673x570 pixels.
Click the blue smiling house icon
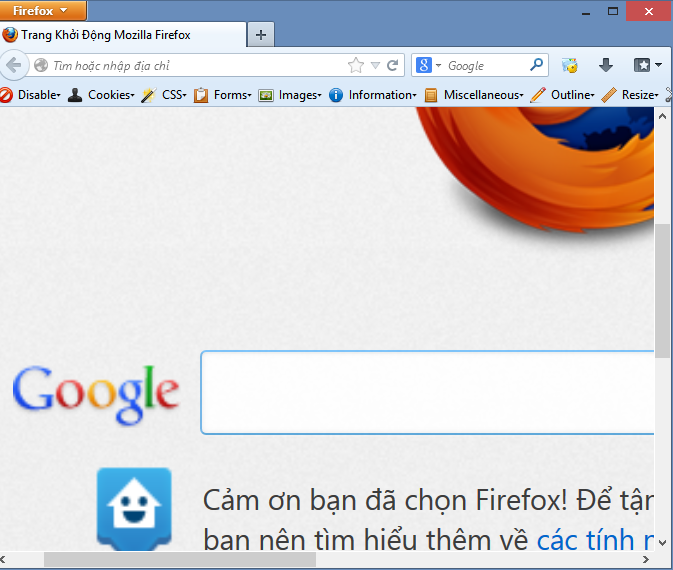(x=134, y=509)
